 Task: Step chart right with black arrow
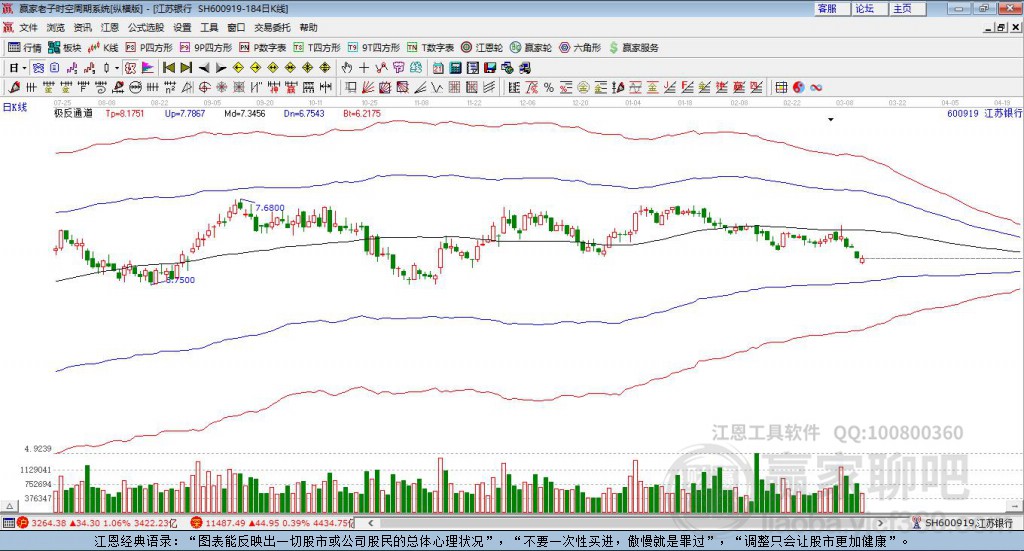tap(221, 68)
